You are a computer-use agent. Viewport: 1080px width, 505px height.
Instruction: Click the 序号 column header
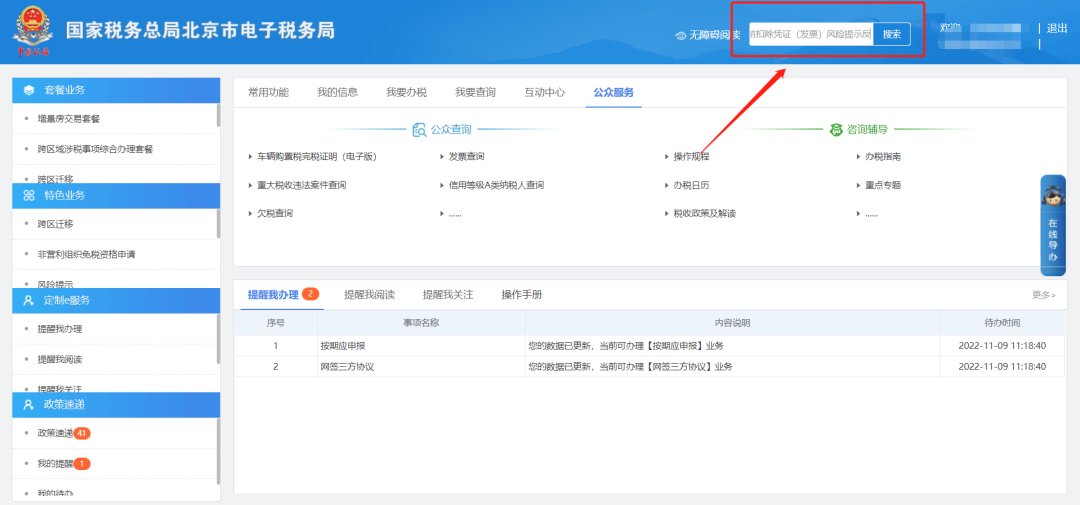(276, 322)
